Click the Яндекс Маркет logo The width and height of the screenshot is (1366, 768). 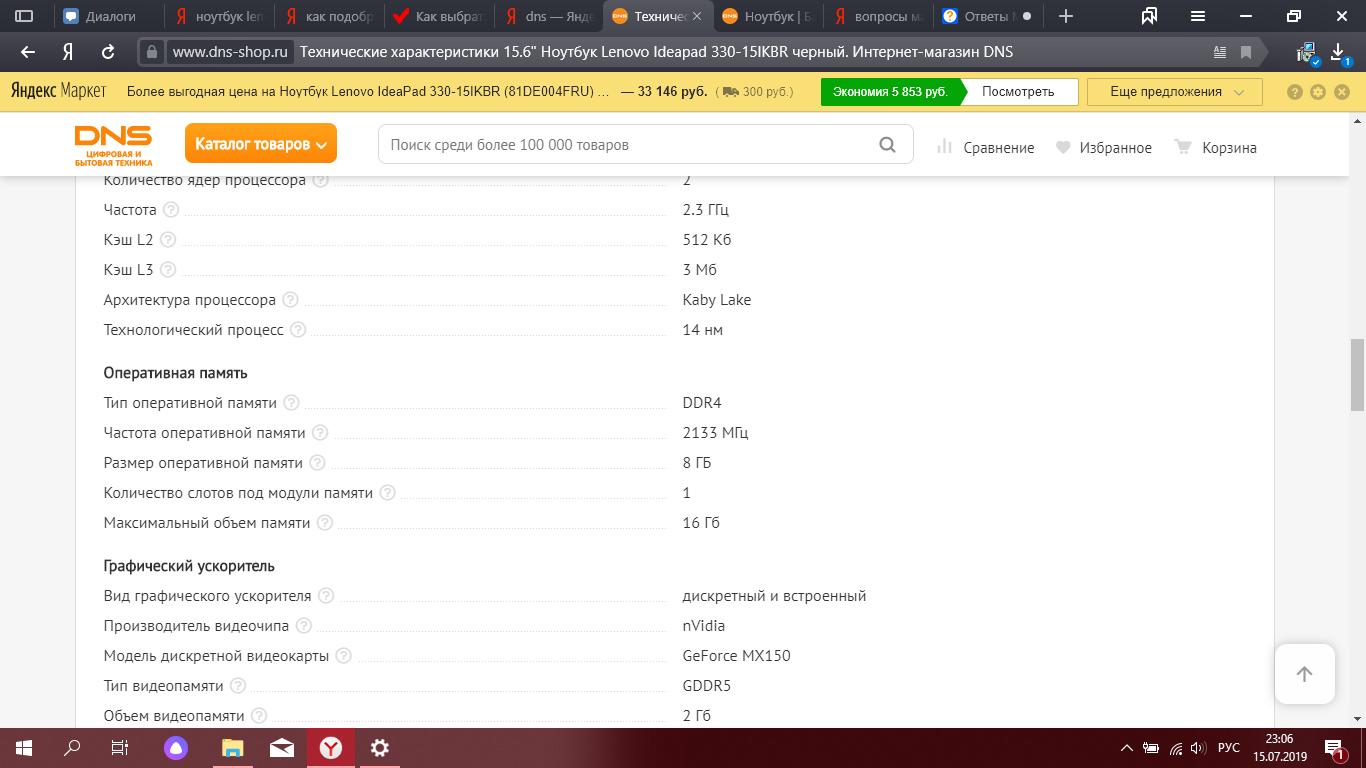tap(58, 91)
